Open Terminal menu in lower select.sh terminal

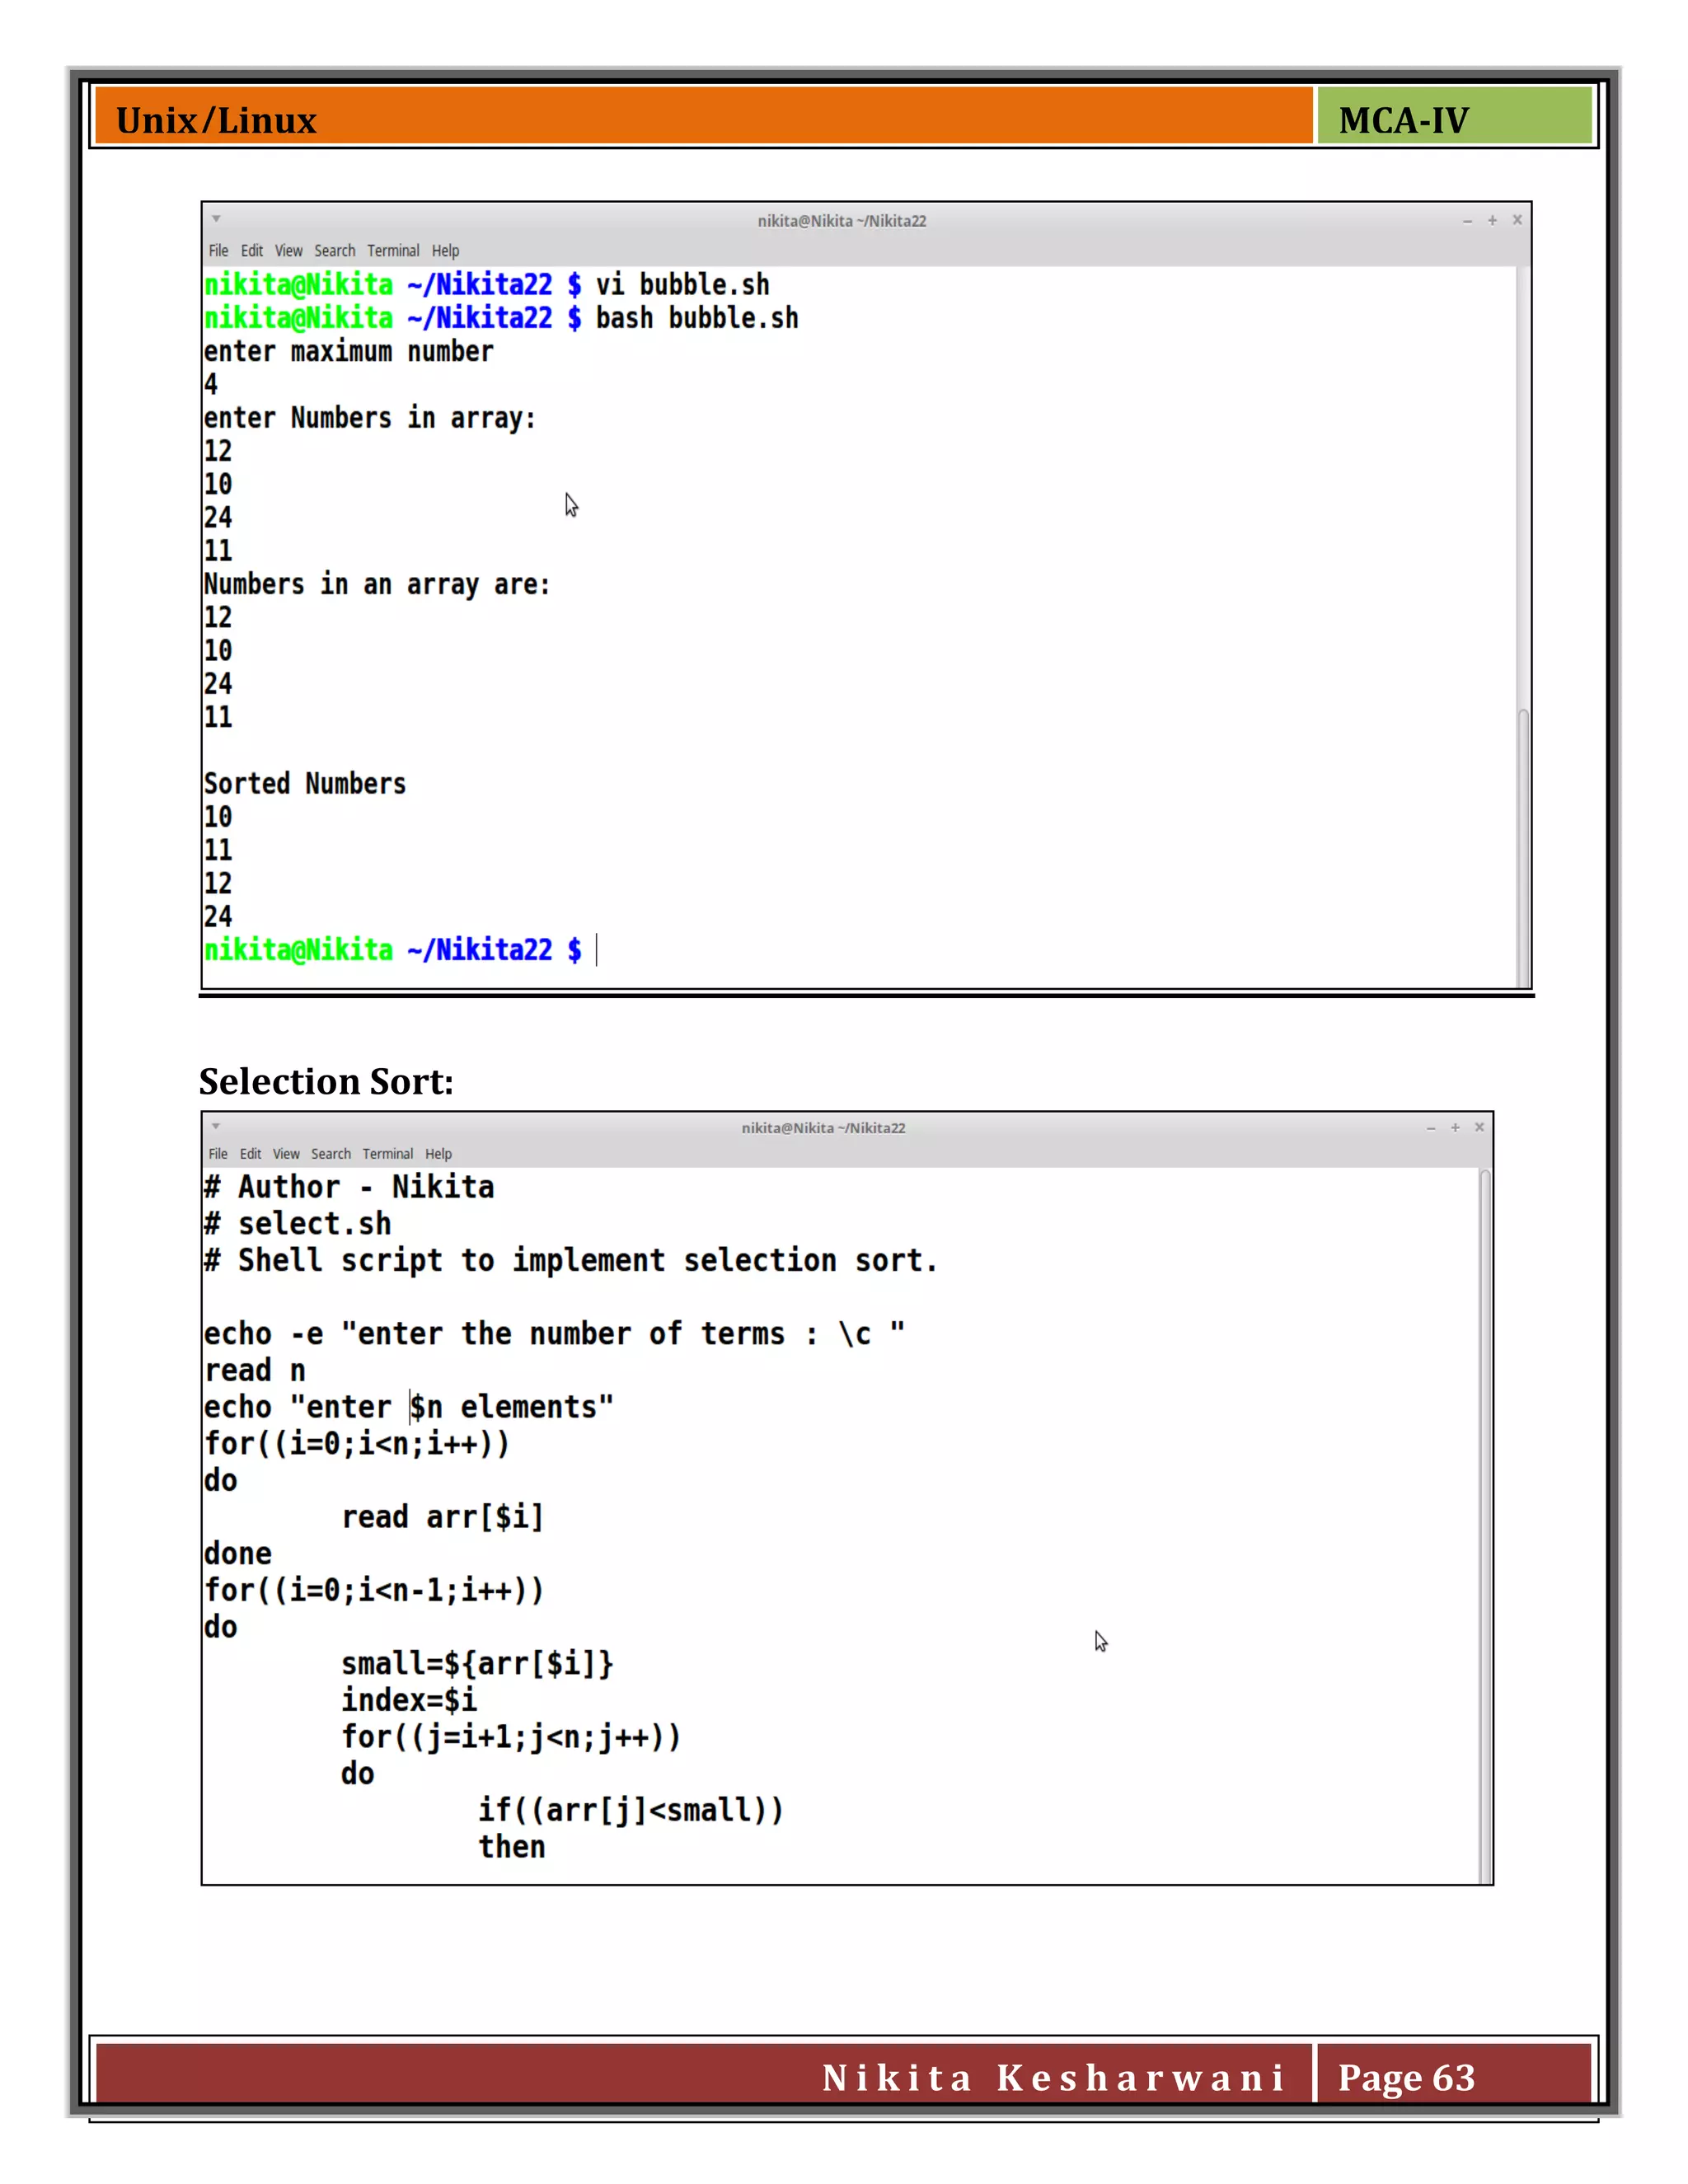click(x=387, y=1154)
